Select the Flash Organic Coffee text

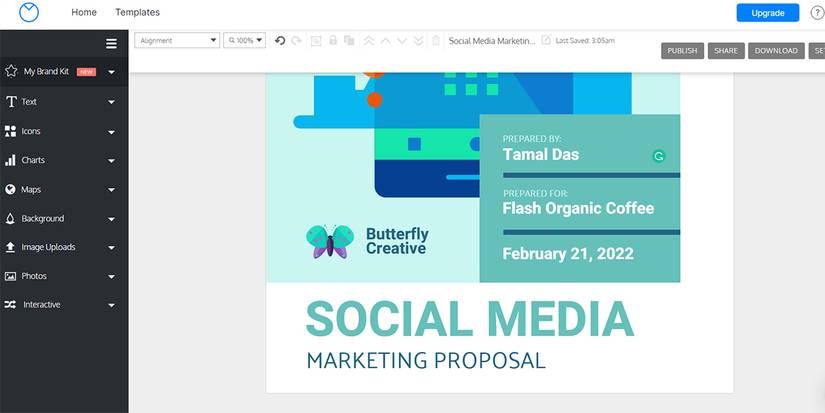[578, 208]
